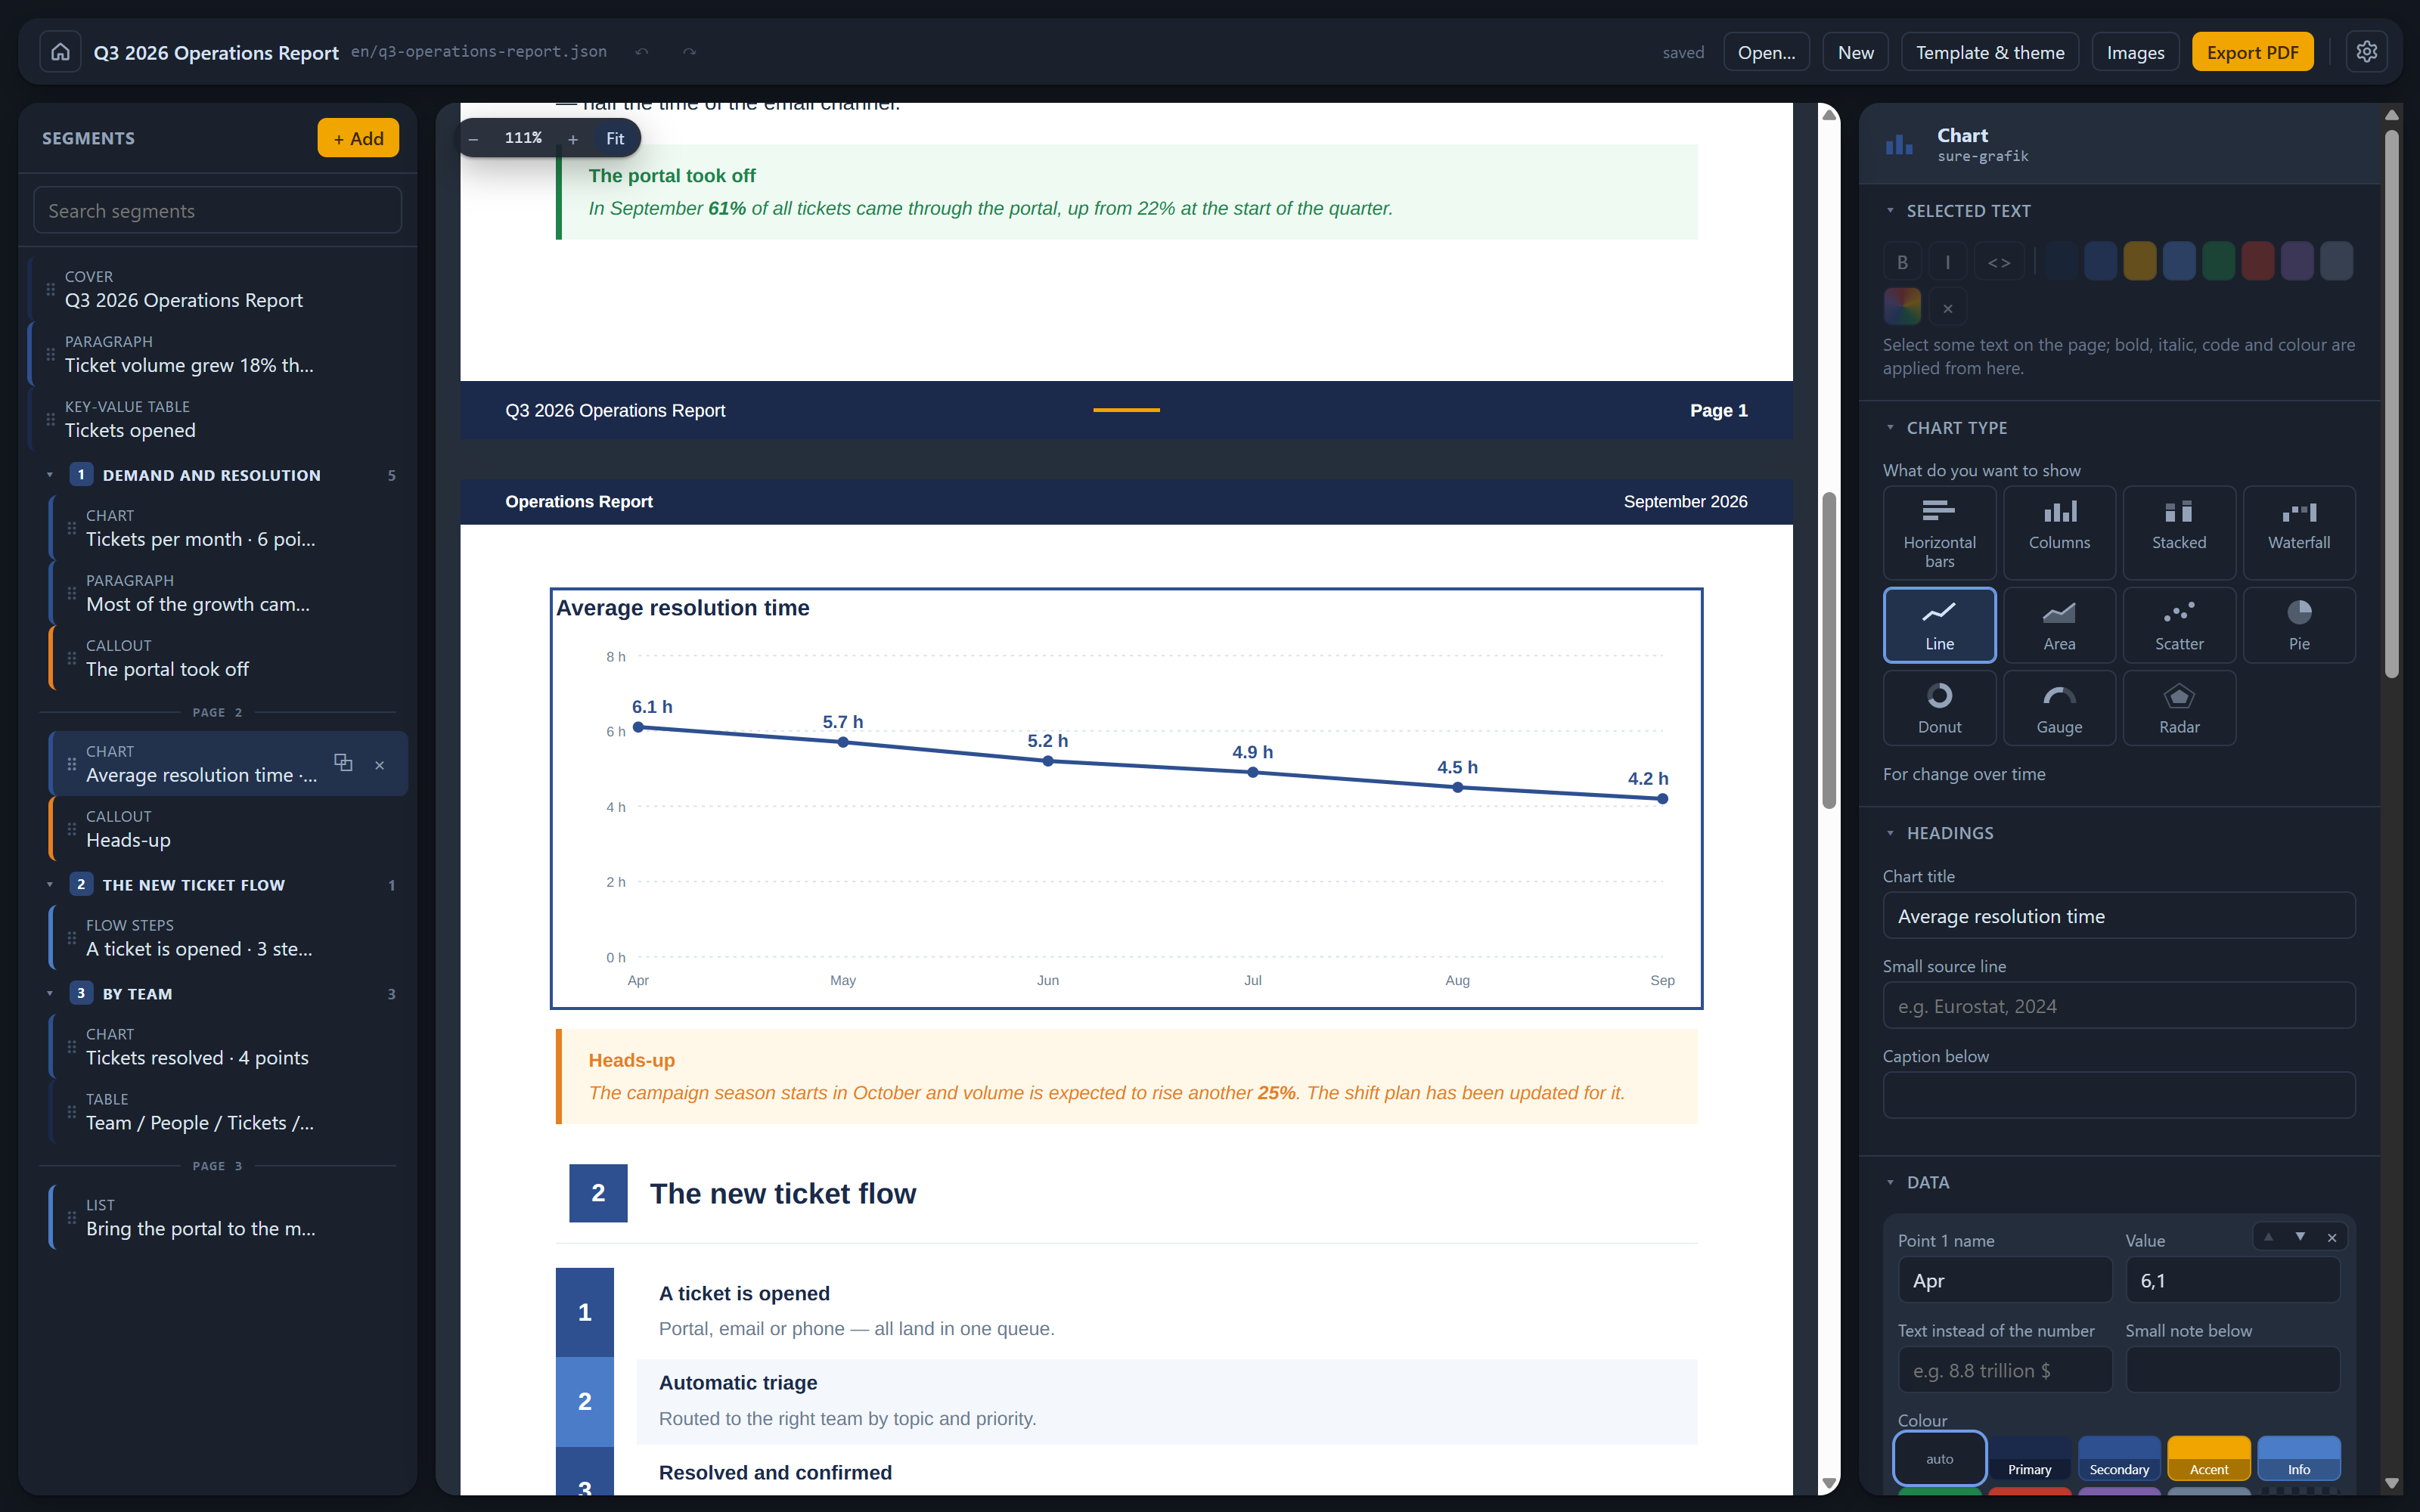This screenshot has height=1512, width=2420.
Task: Select the Radar chart type
Action: 2179,708
